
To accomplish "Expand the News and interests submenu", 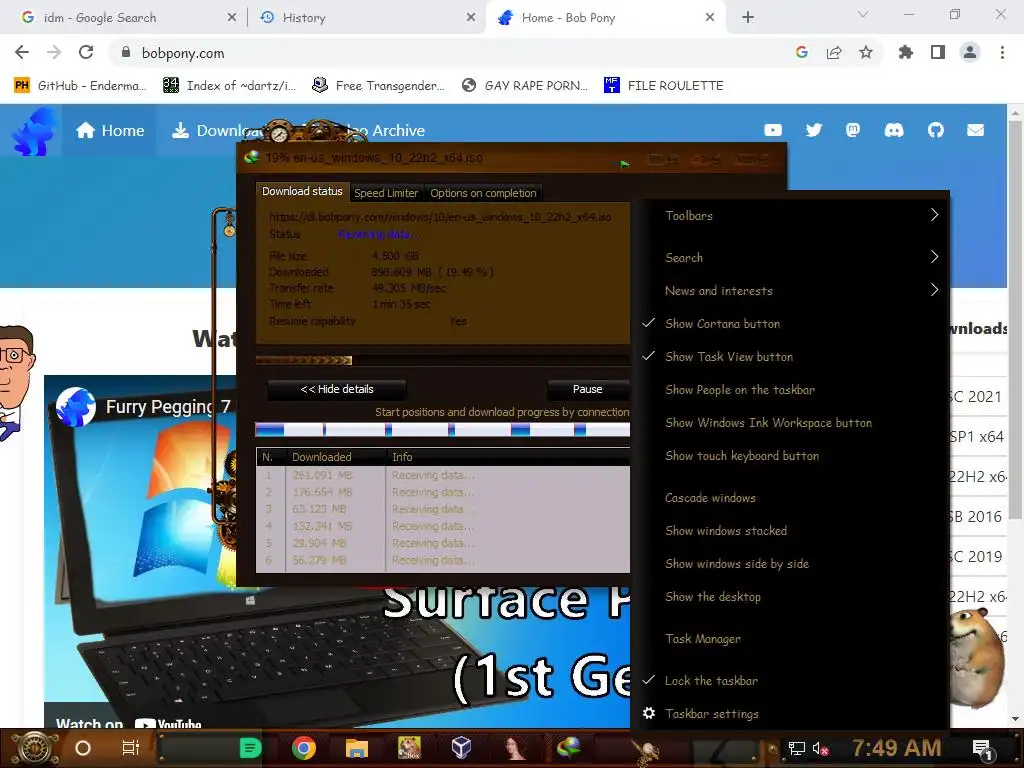I will tap(790, 291).
